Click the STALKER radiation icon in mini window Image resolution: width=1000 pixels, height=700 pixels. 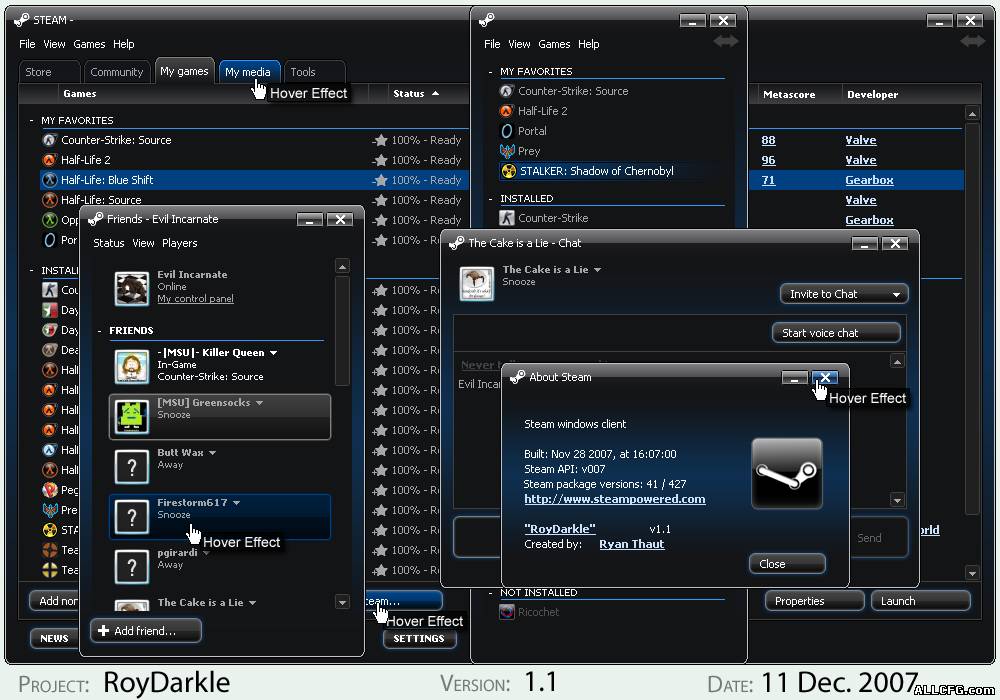coord(508,171)
